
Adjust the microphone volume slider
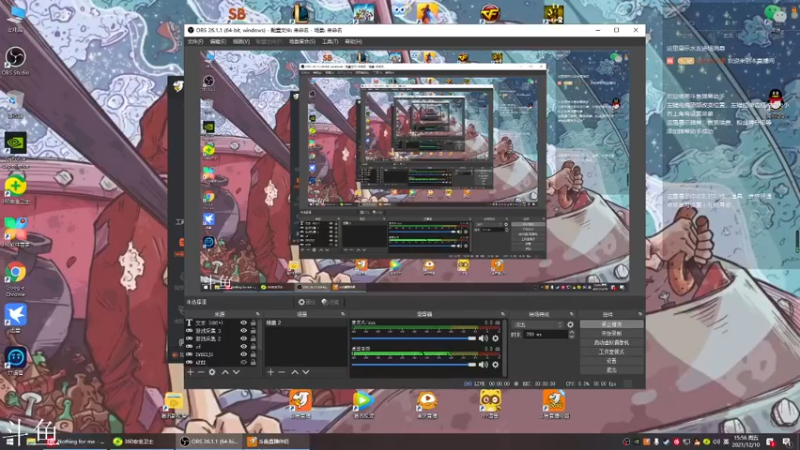pyautogui.click(x=414, y=338)
